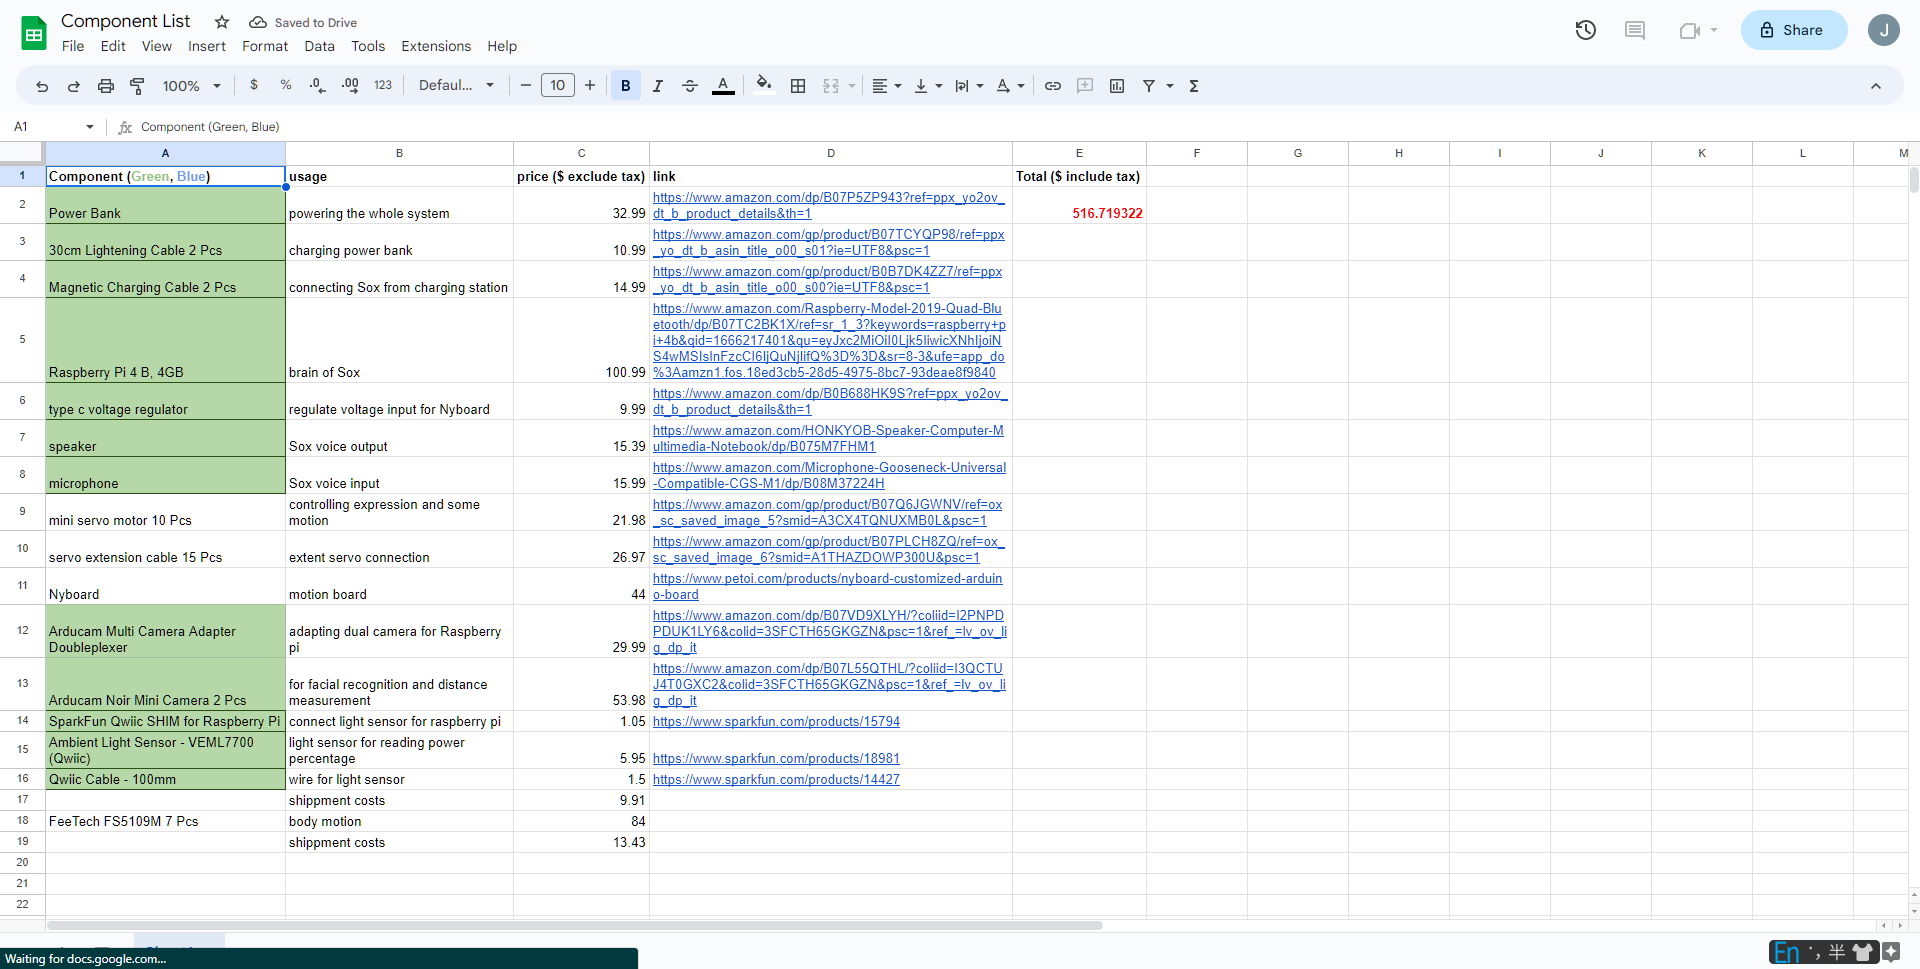Screen dimensions: 1920x969
Task: Create a filter using the filter icon
Action: (1150, 86)
